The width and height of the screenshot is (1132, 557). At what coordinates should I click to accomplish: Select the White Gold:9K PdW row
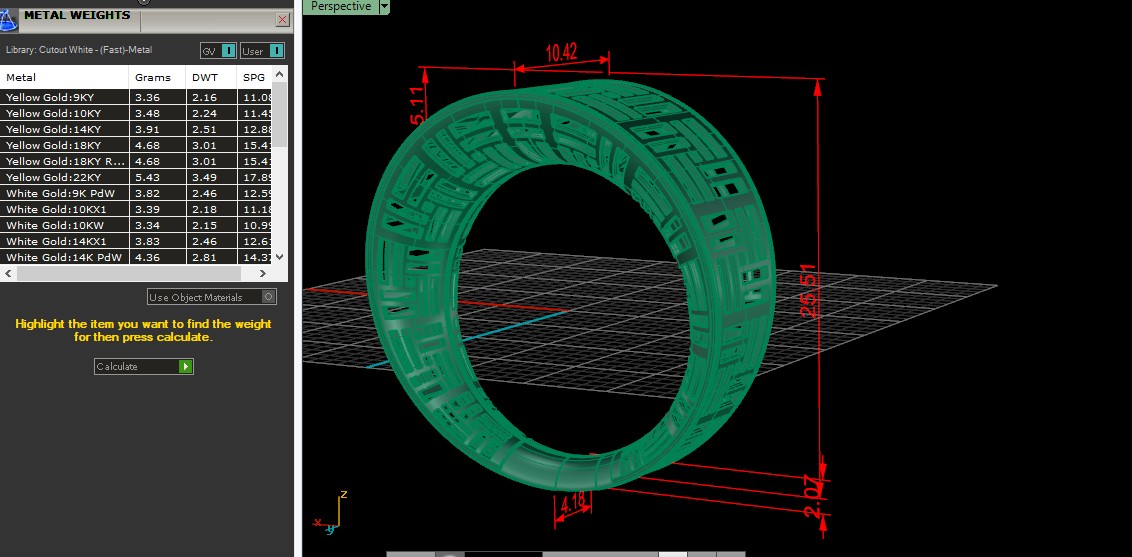pos(65,193)
